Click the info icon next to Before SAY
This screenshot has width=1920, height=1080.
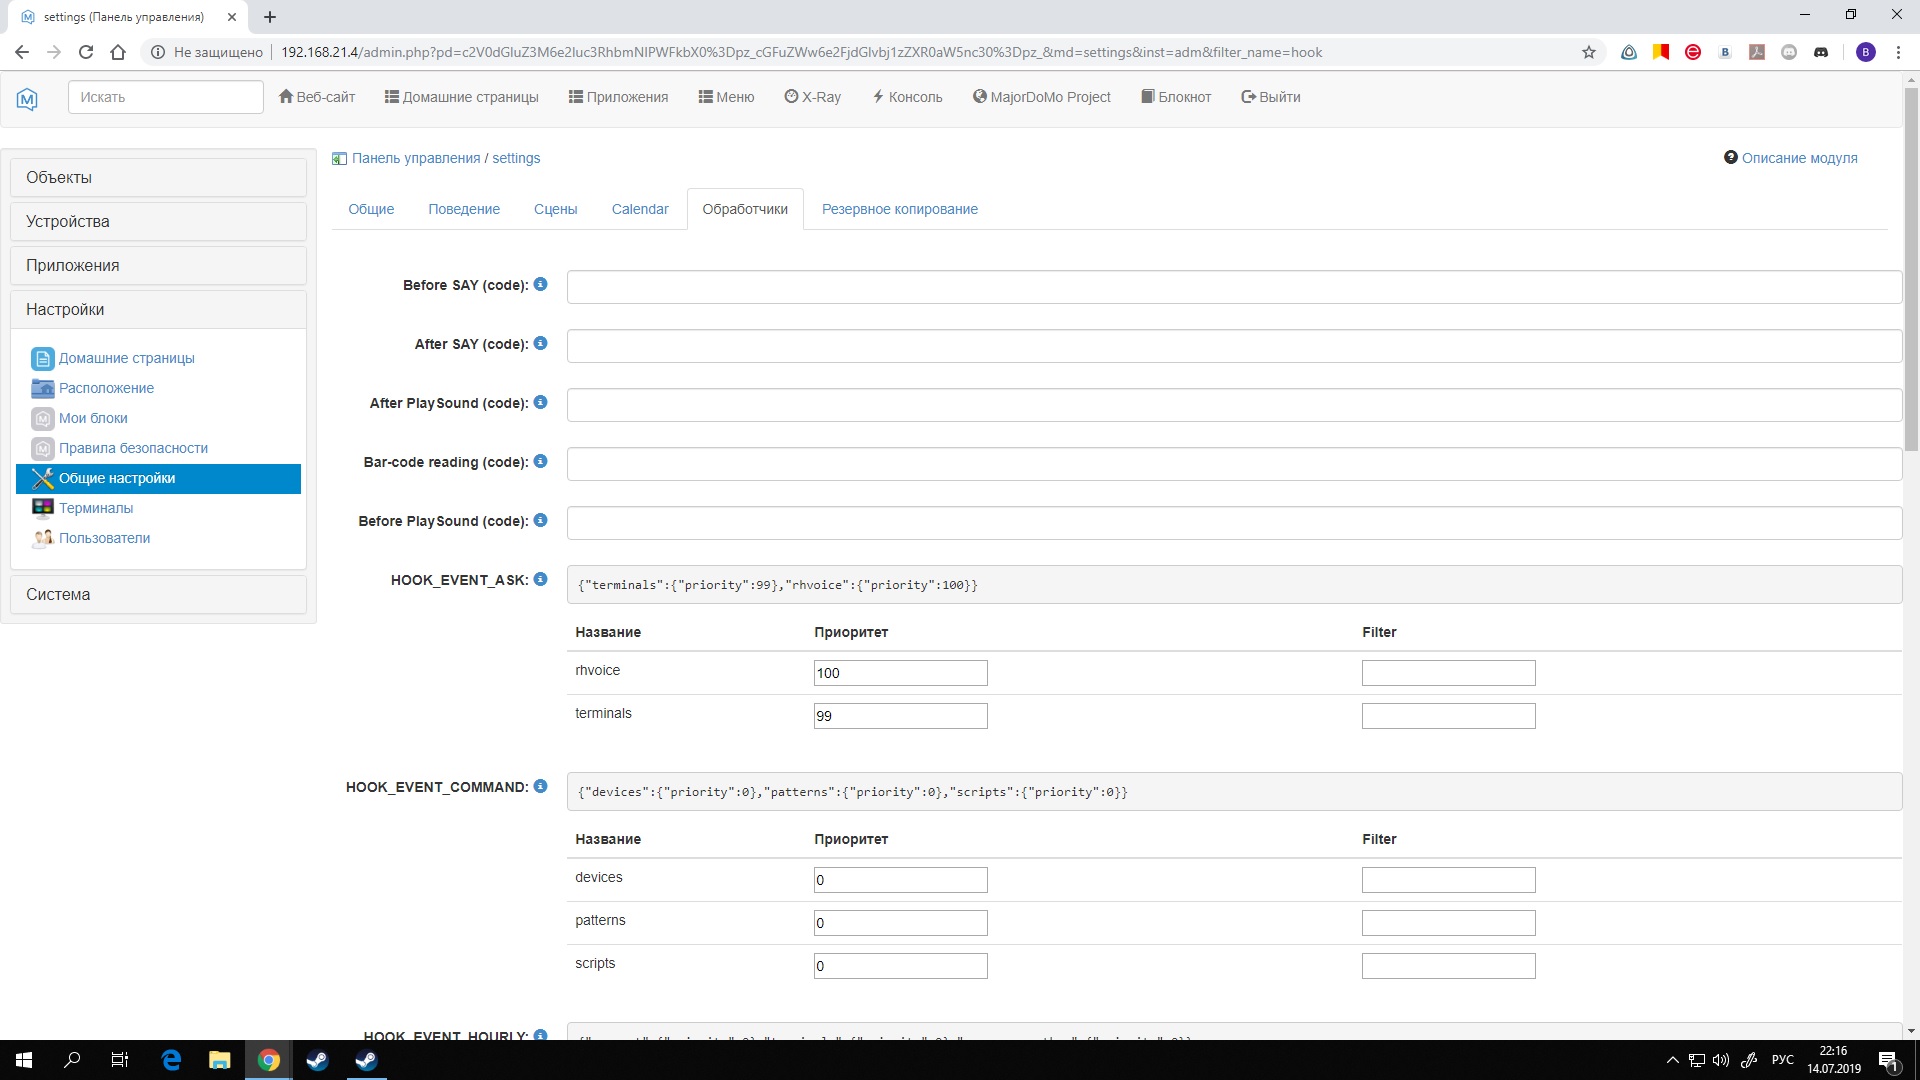tap(540, 284)
